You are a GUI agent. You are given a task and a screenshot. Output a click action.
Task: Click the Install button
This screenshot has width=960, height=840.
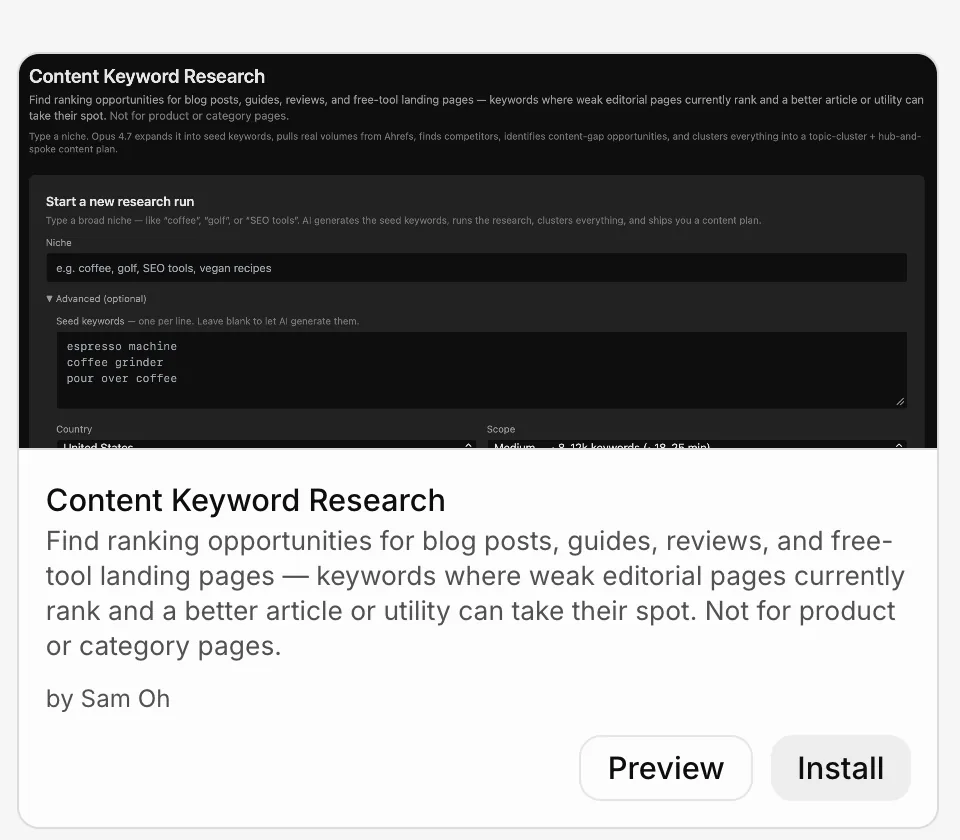click(841, 768)
